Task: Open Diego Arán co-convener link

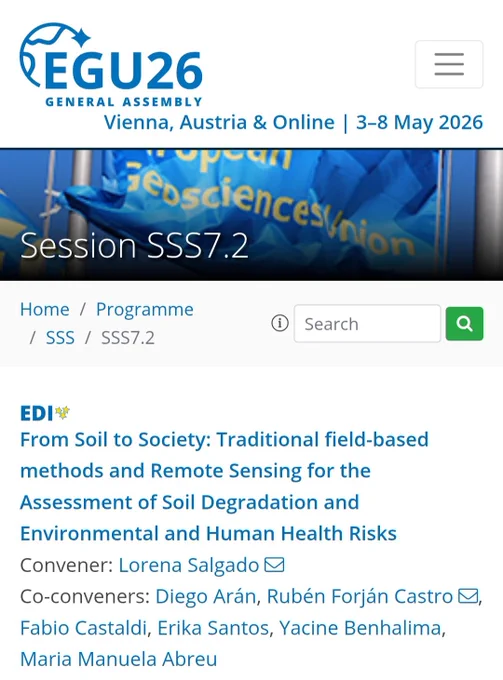Action: [x=206, y=596]
